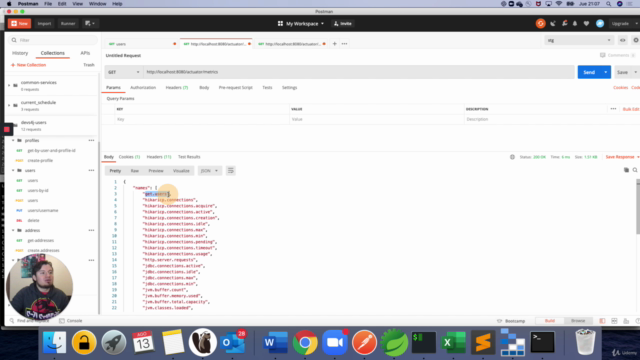Open the environment selector dropdown
This screenshot has height=360, width=640.
pos(579,40)
